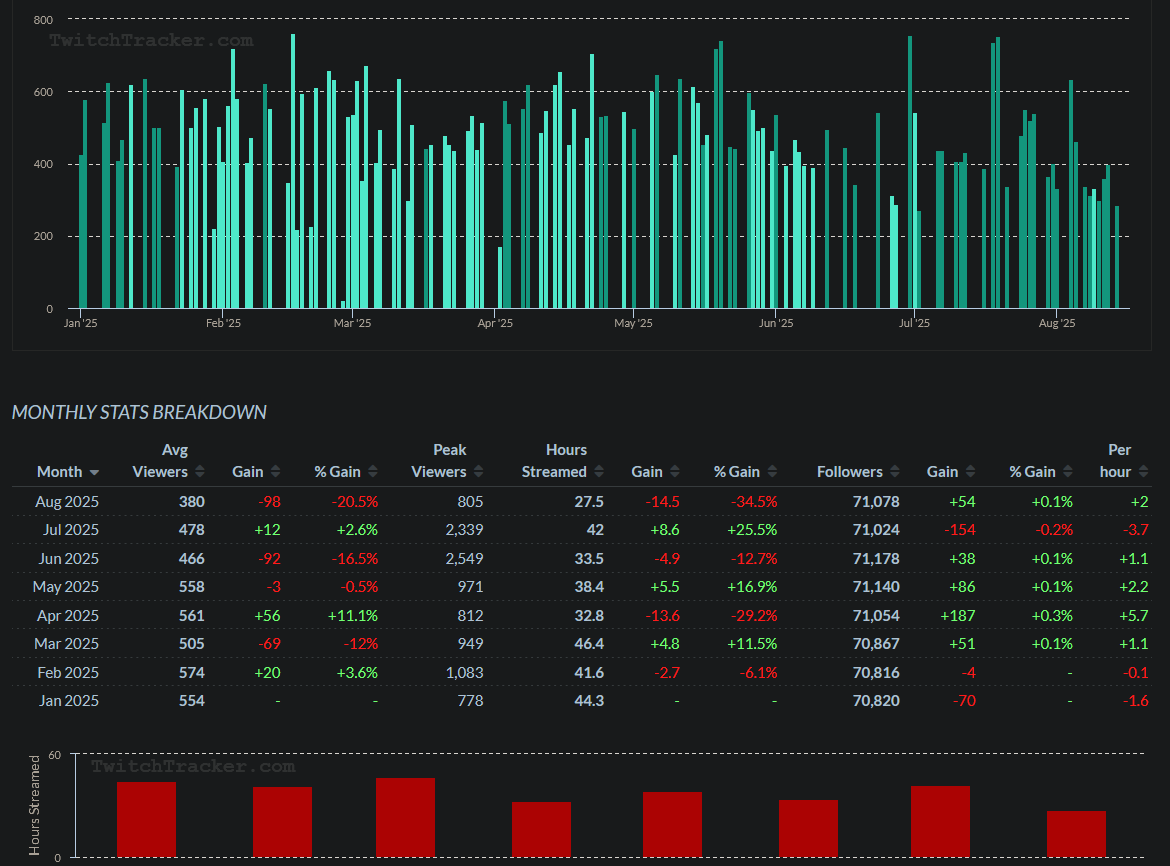
Task: Sort table by Avg Viewers column arrows
Action: coord(200,472)
